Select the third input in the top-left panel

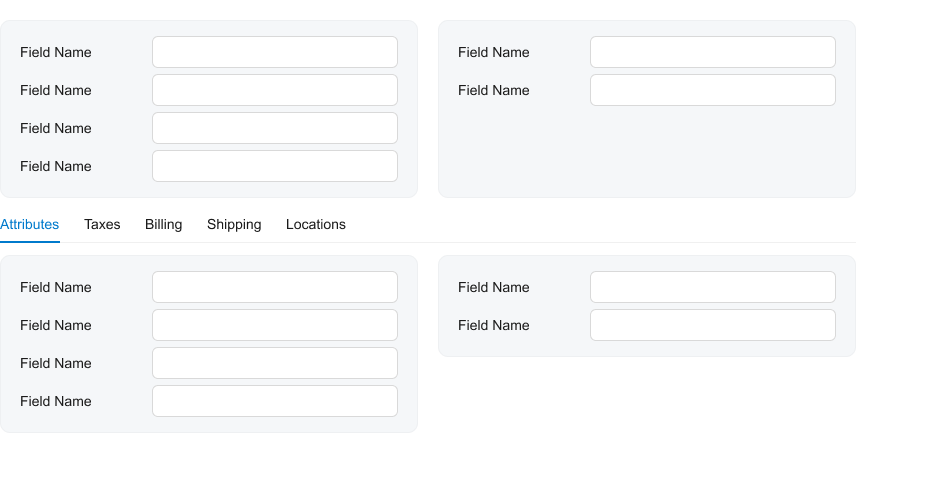(x=275, y=128)
